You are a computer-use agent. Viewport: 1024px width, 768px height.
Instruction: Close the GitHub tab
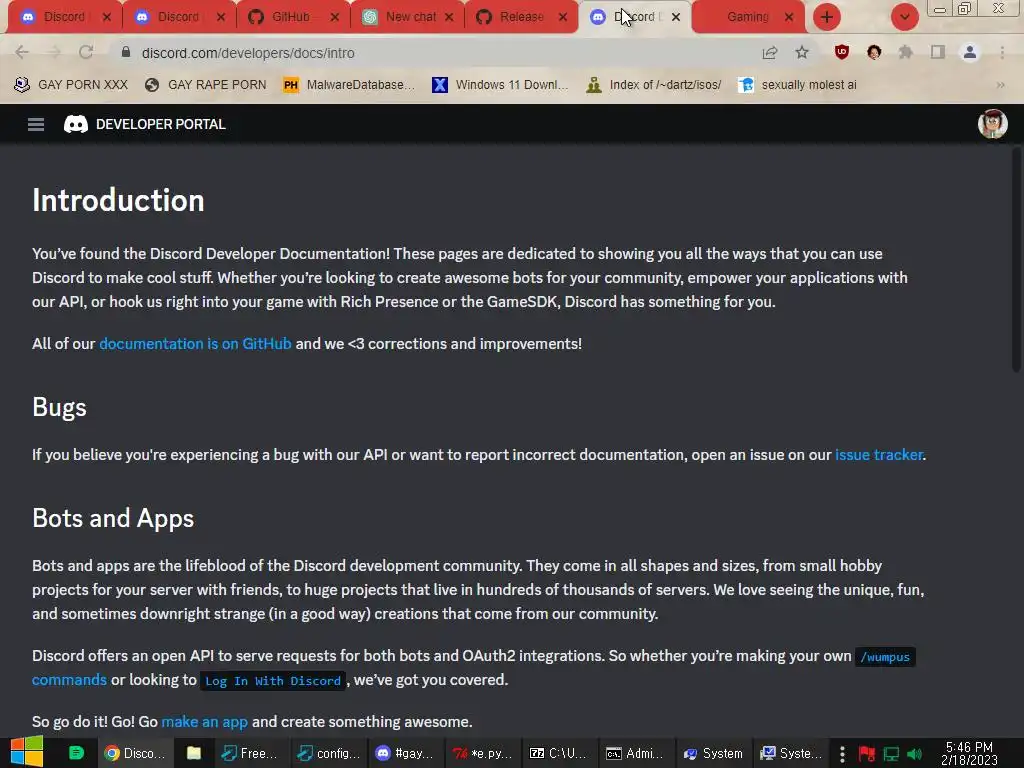335,17
